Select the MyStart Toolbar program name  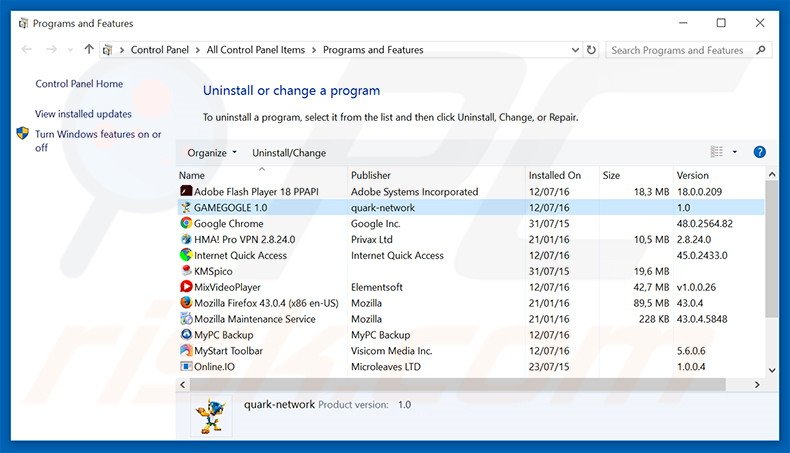point(228,351)
